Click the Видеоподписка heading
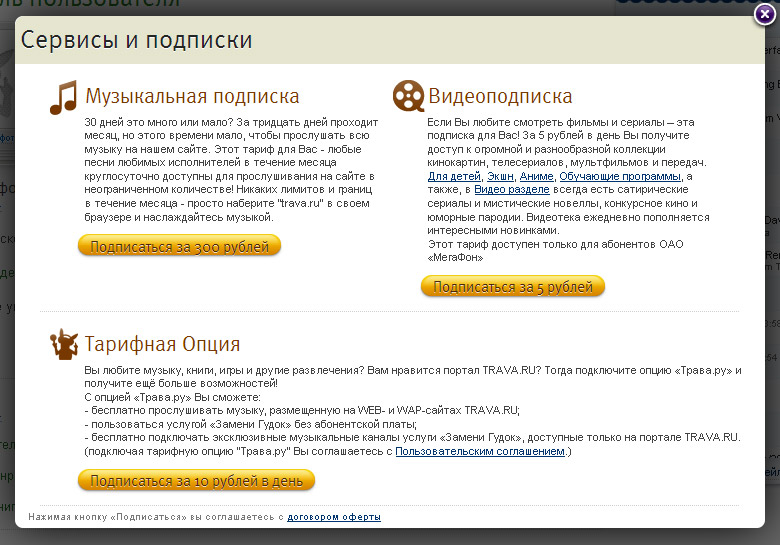Viewport: 780px width, 545px height. click(500, 97)
